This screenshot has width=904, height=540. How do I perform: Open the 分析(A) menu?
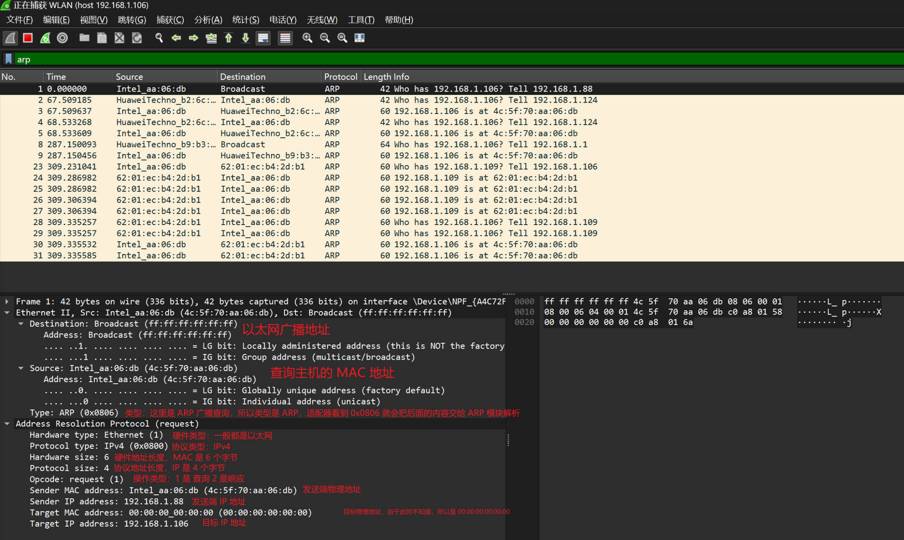tap(208, 20)
